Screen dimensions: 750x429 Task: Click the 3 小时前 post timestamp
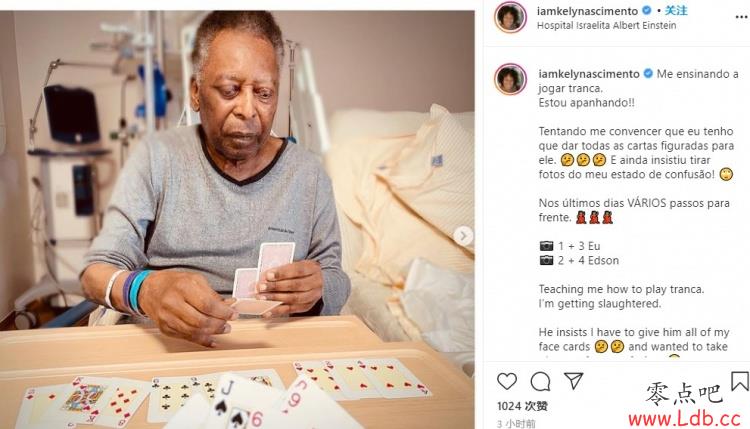516,423
